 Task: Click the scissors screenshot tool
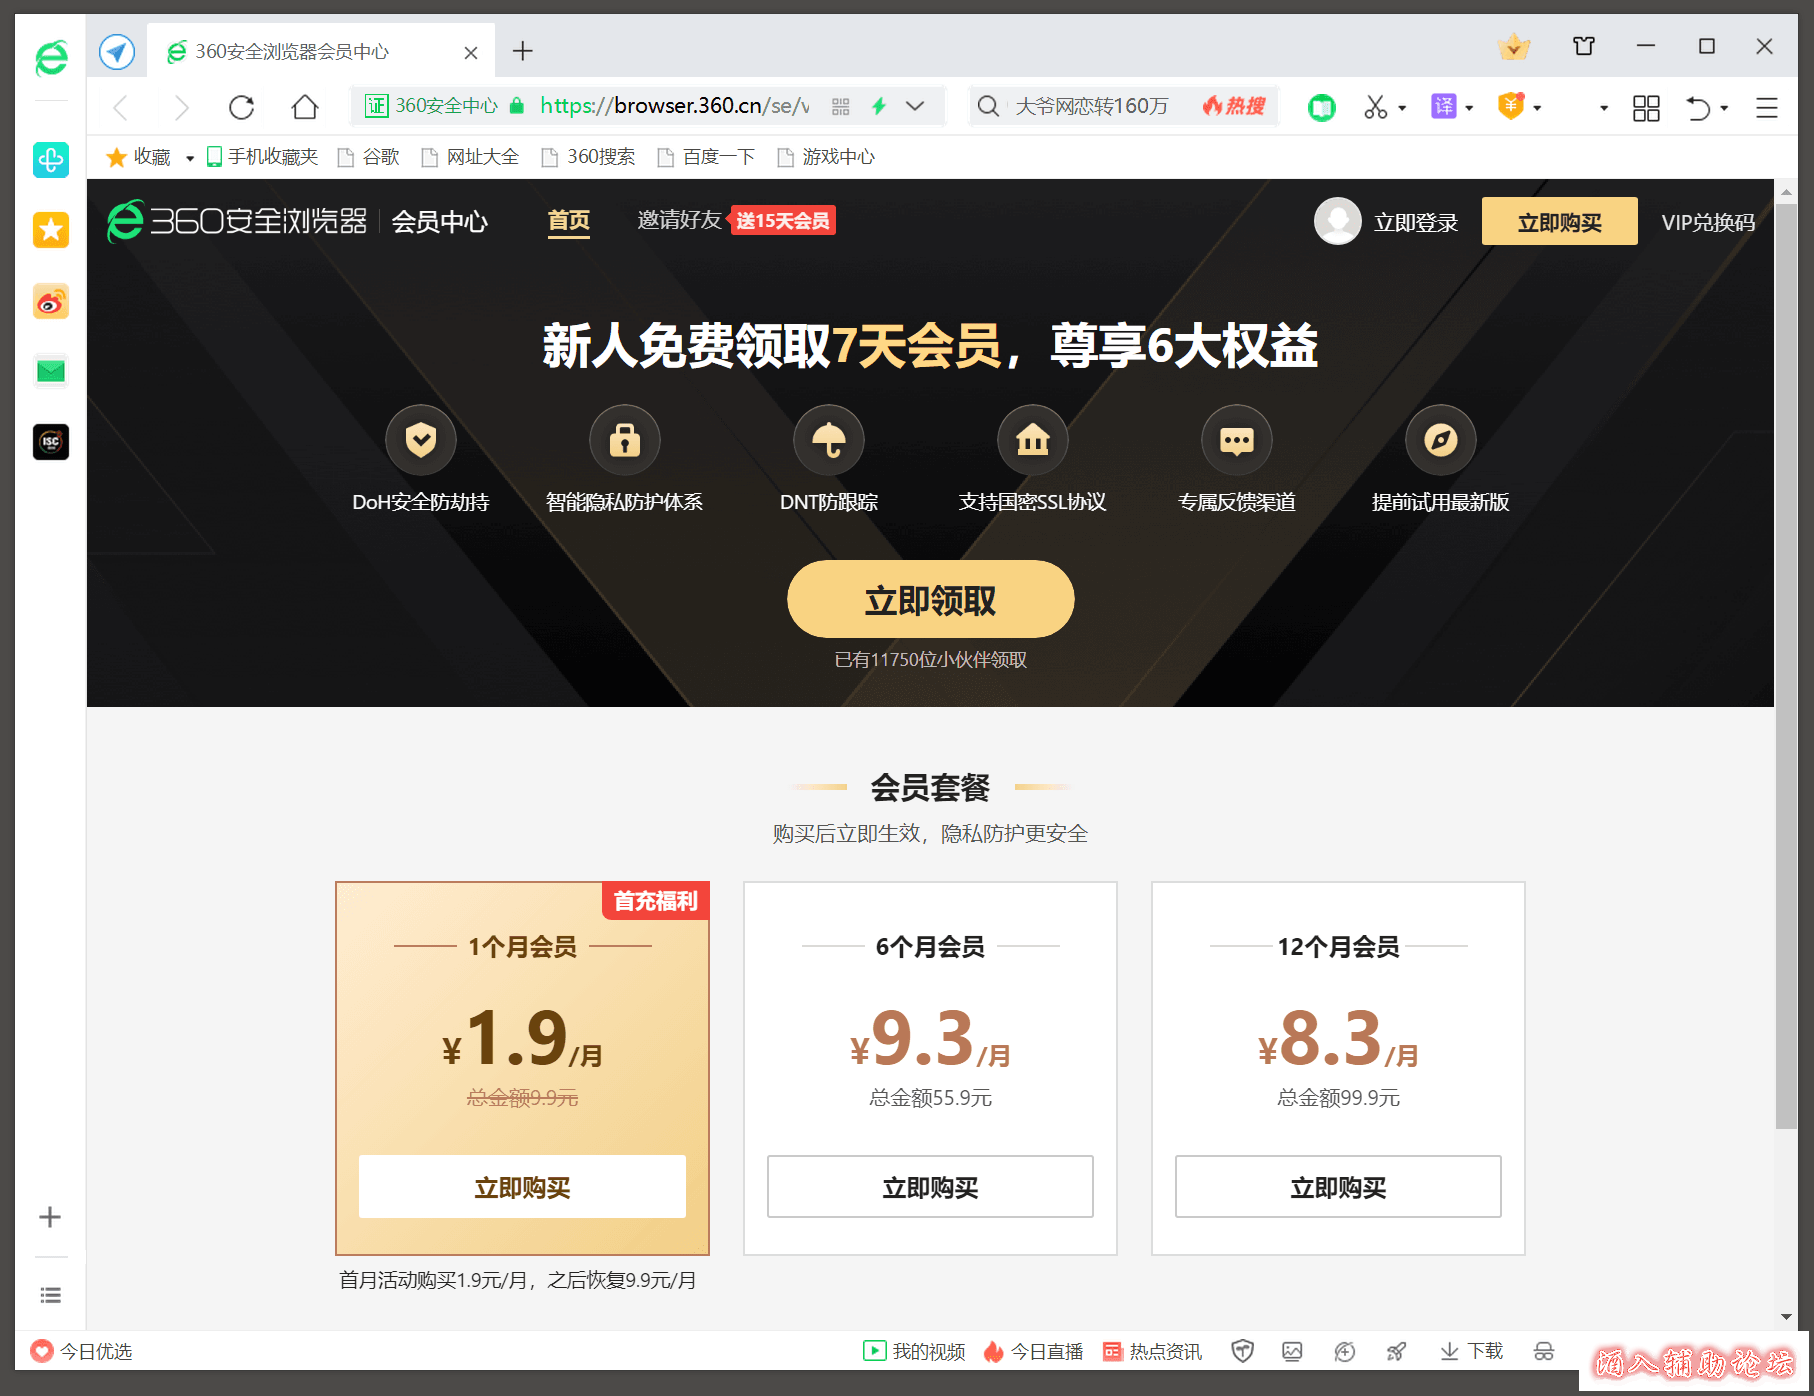pos(1376,107)
